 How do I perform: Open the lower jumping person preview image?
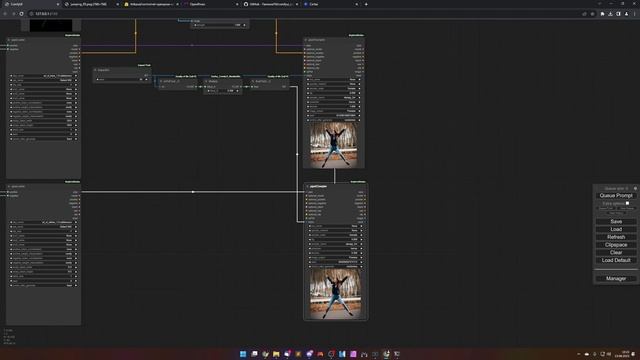(335, 293)
